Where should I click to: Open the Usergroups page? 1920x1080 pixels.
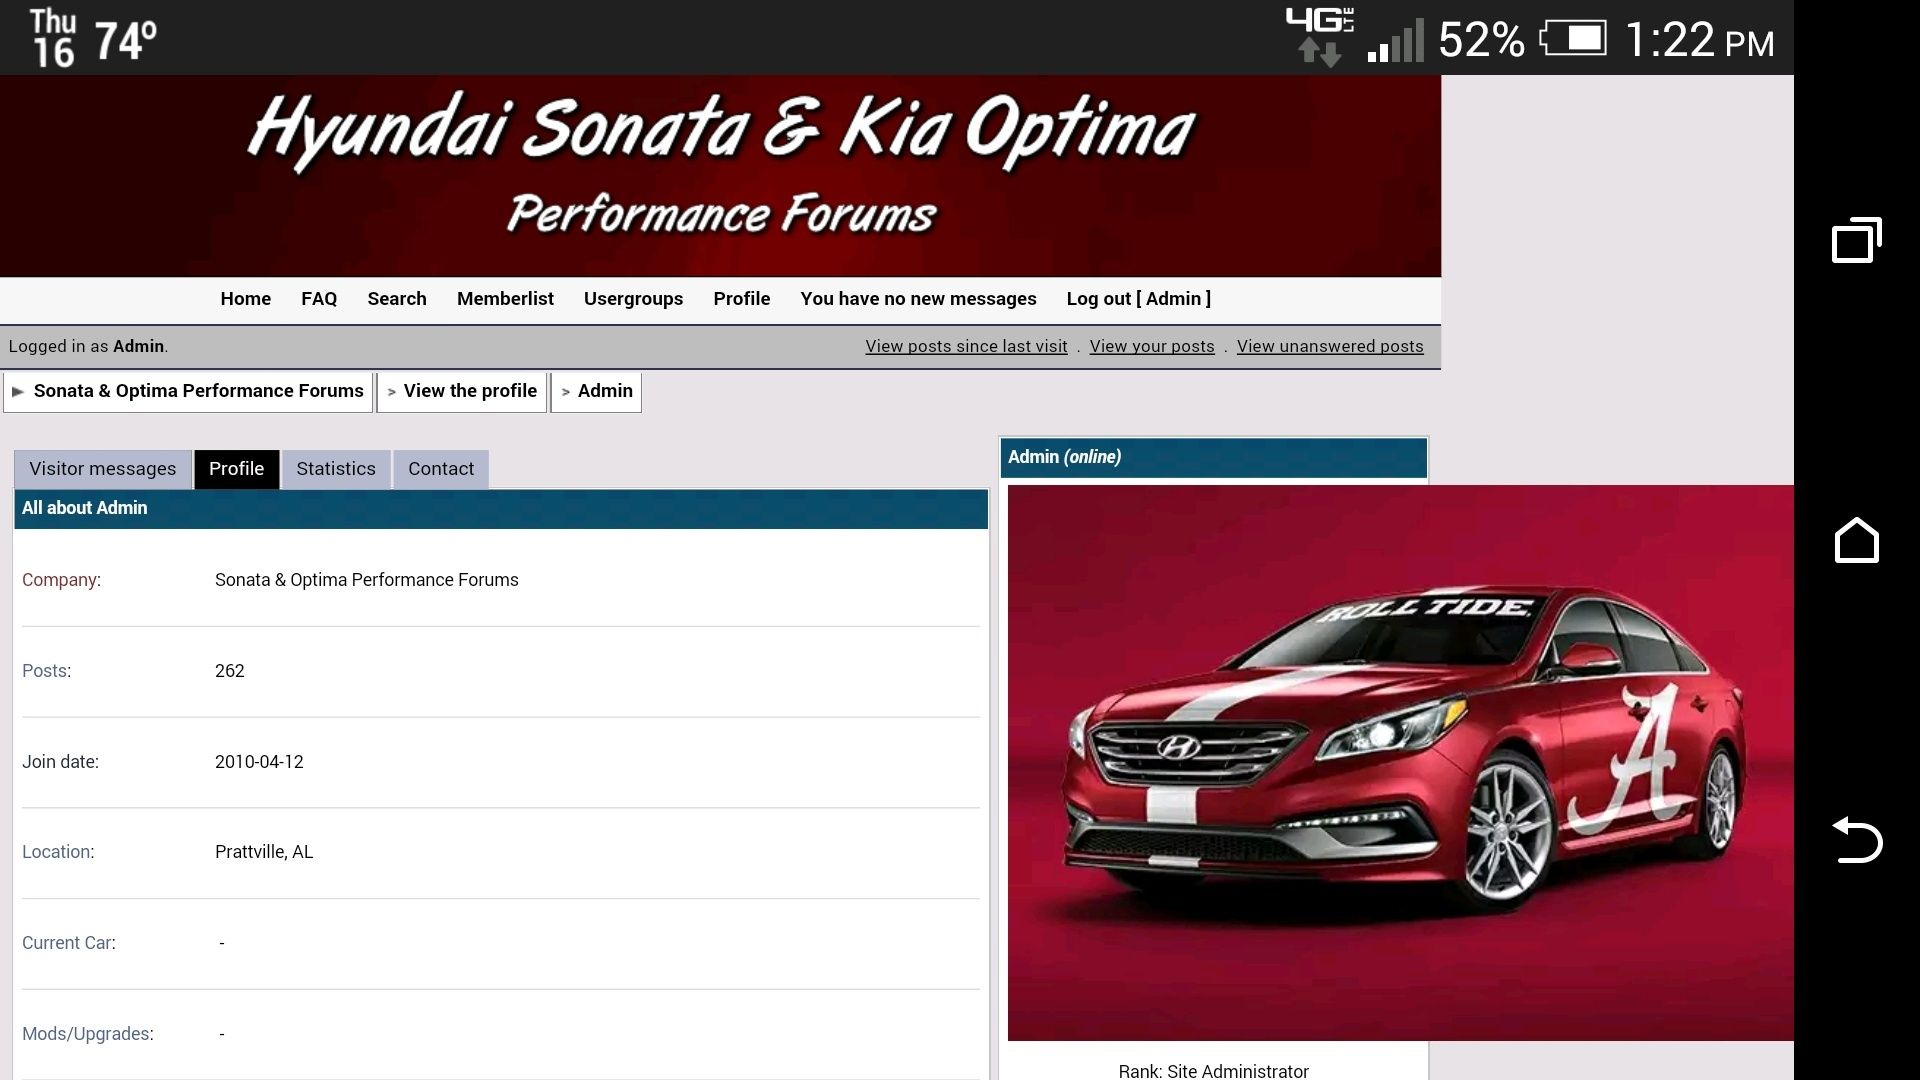pos(633,299)
